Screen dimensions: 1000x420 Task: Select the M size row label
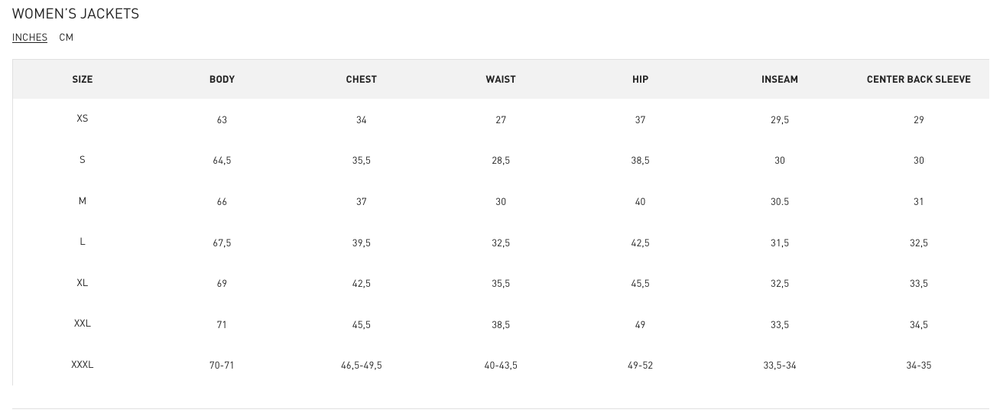(x=82, y=201)
